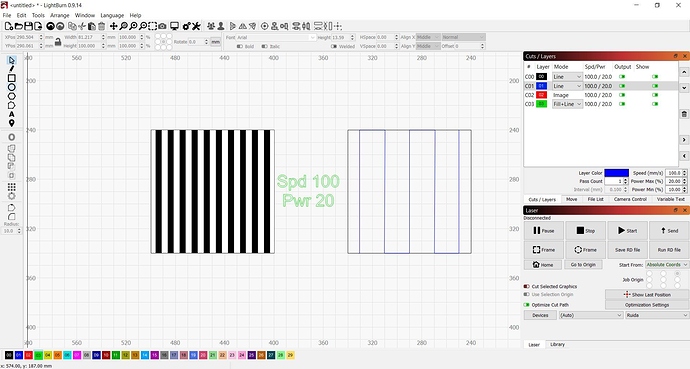Open the Arrange menu
This screenshot has height=369, width=690.
click(60, 15)
